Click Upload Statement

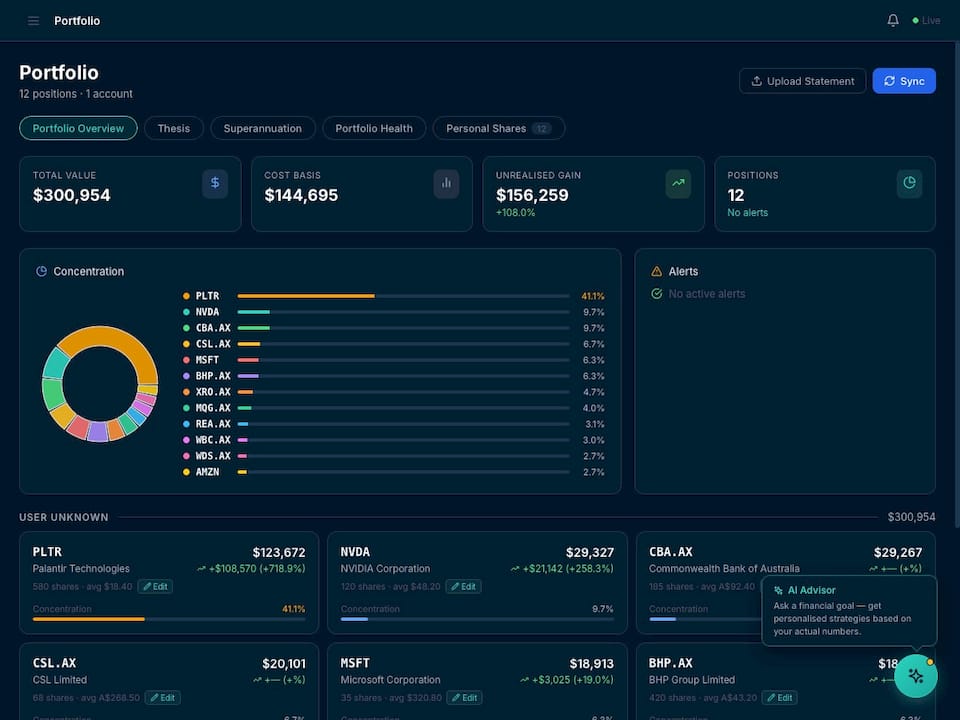coord(802,81)
